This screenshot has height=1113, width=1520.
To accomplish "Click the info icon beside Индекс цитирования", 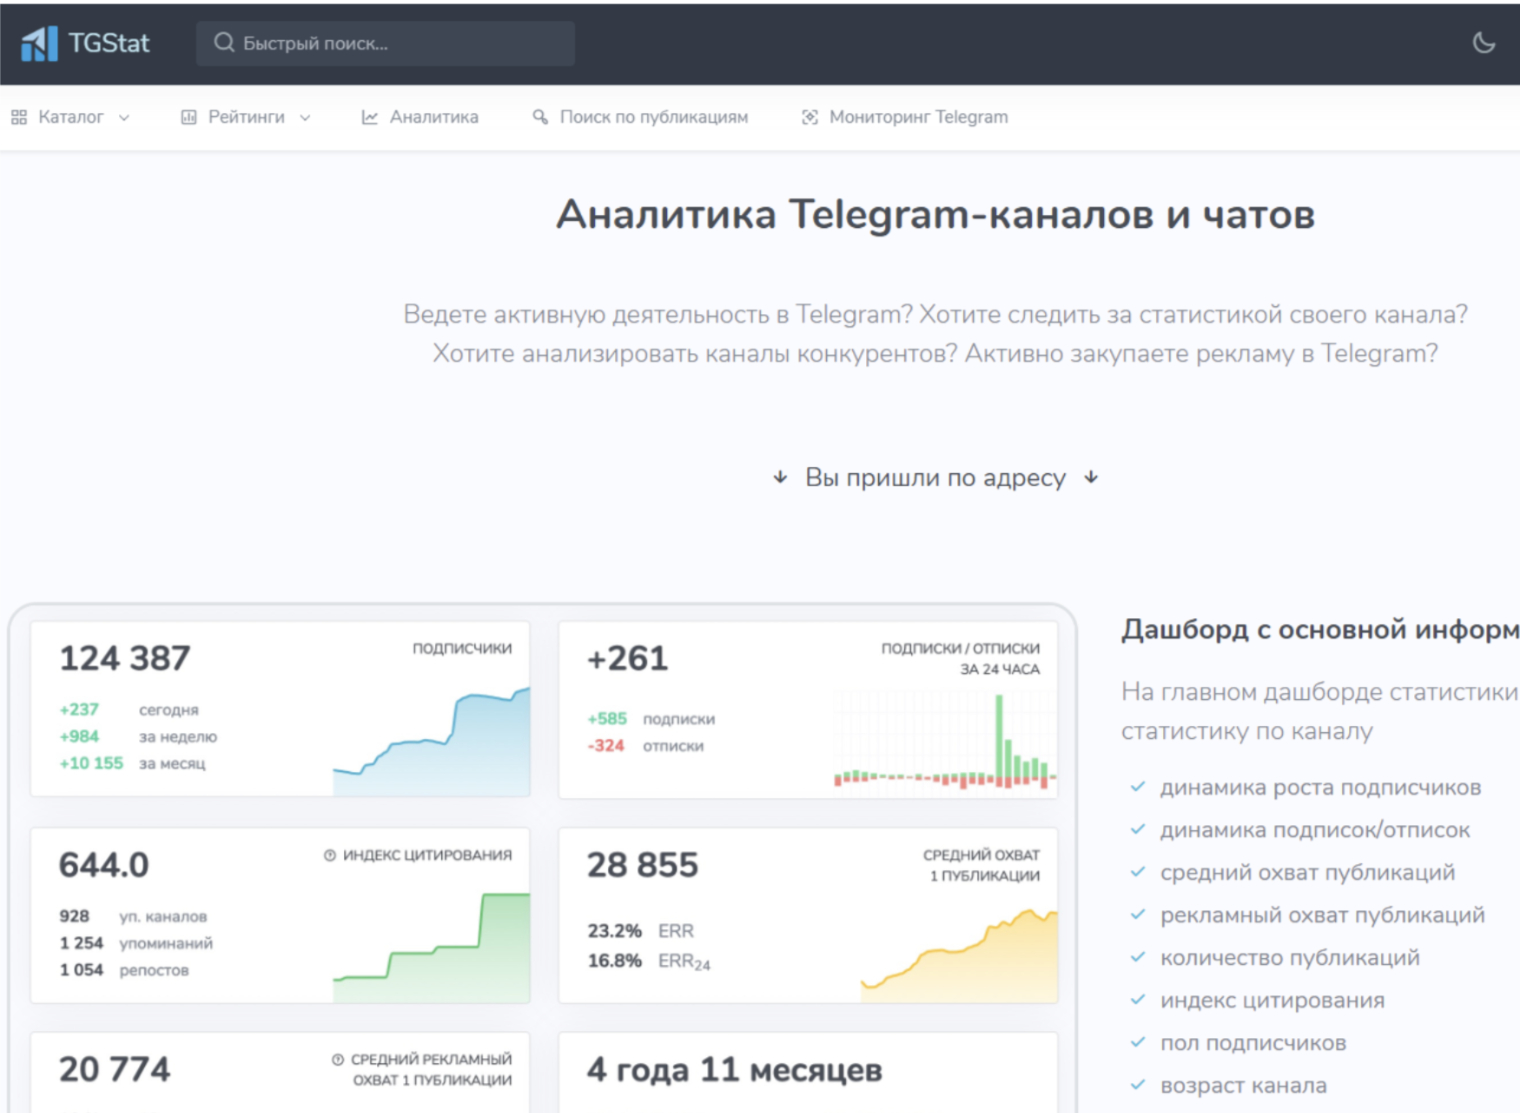I will tap(330, 855).
